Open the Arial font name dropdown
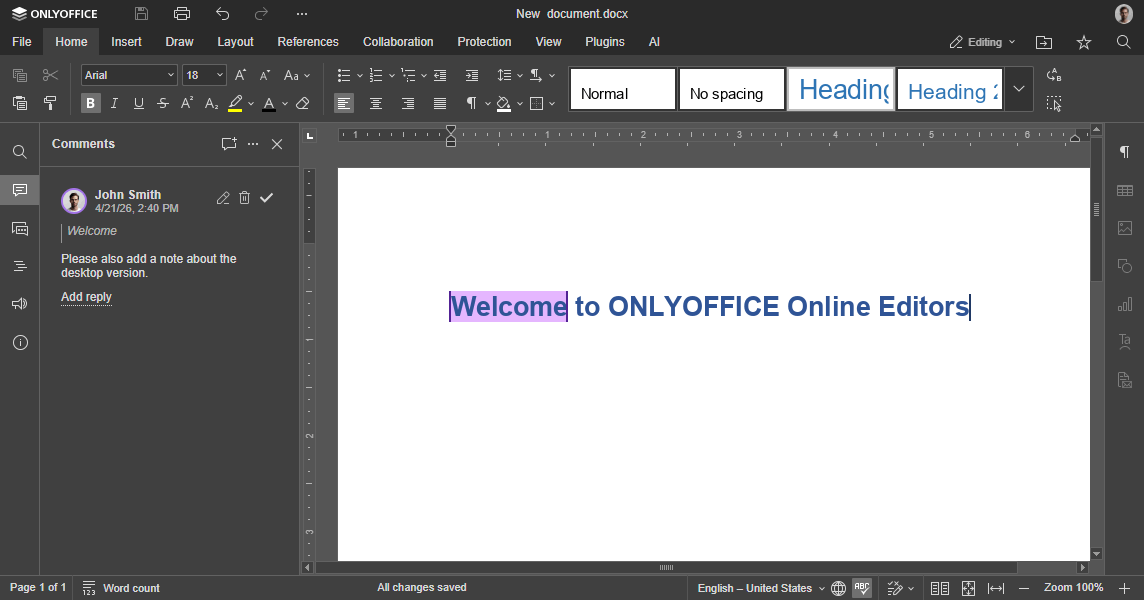The height and width of the screenshot is (600, 1144). (x=129, y=75)
